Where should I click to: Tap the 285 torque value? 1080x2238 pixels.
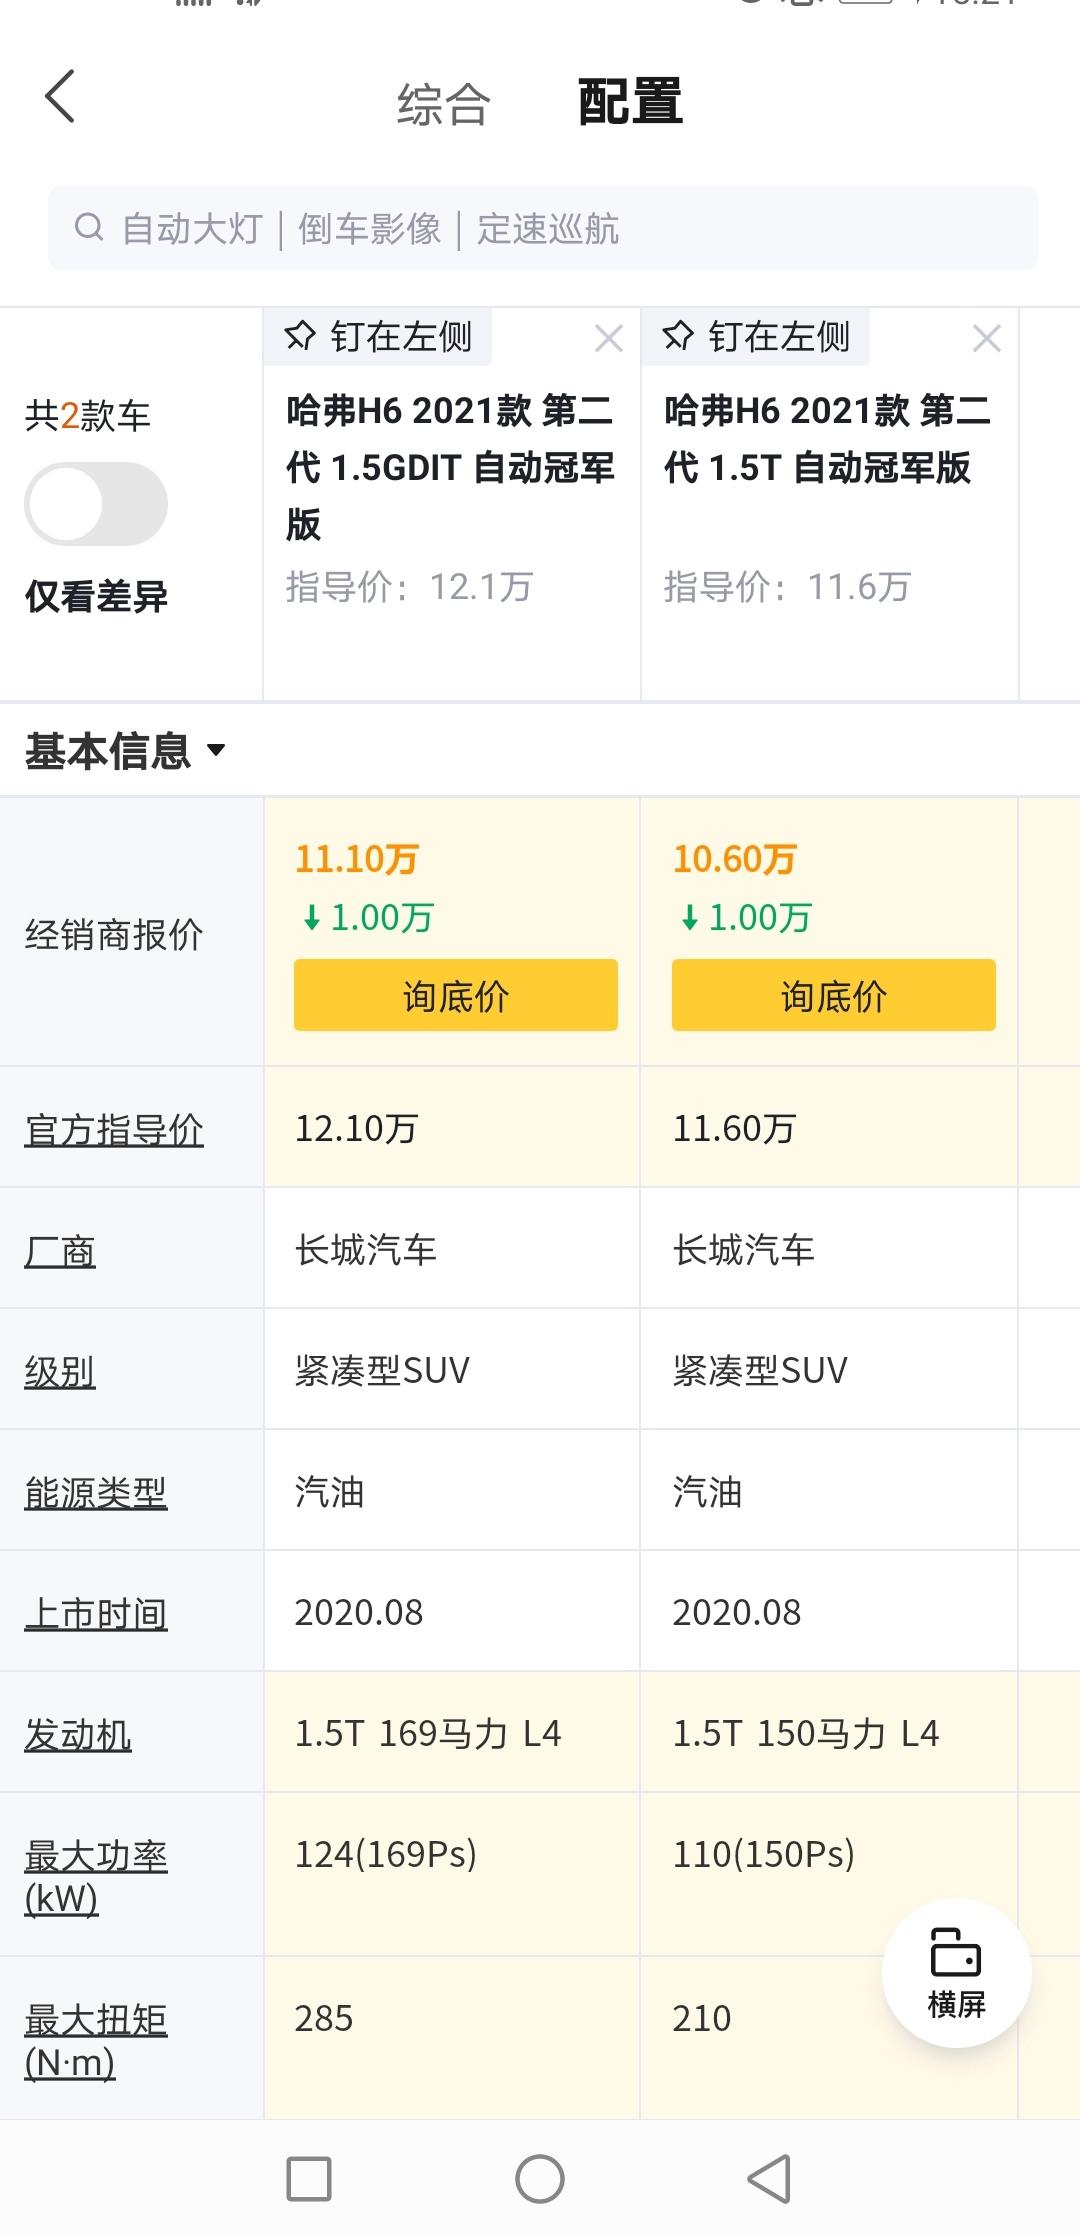(x=324, y=2018)
